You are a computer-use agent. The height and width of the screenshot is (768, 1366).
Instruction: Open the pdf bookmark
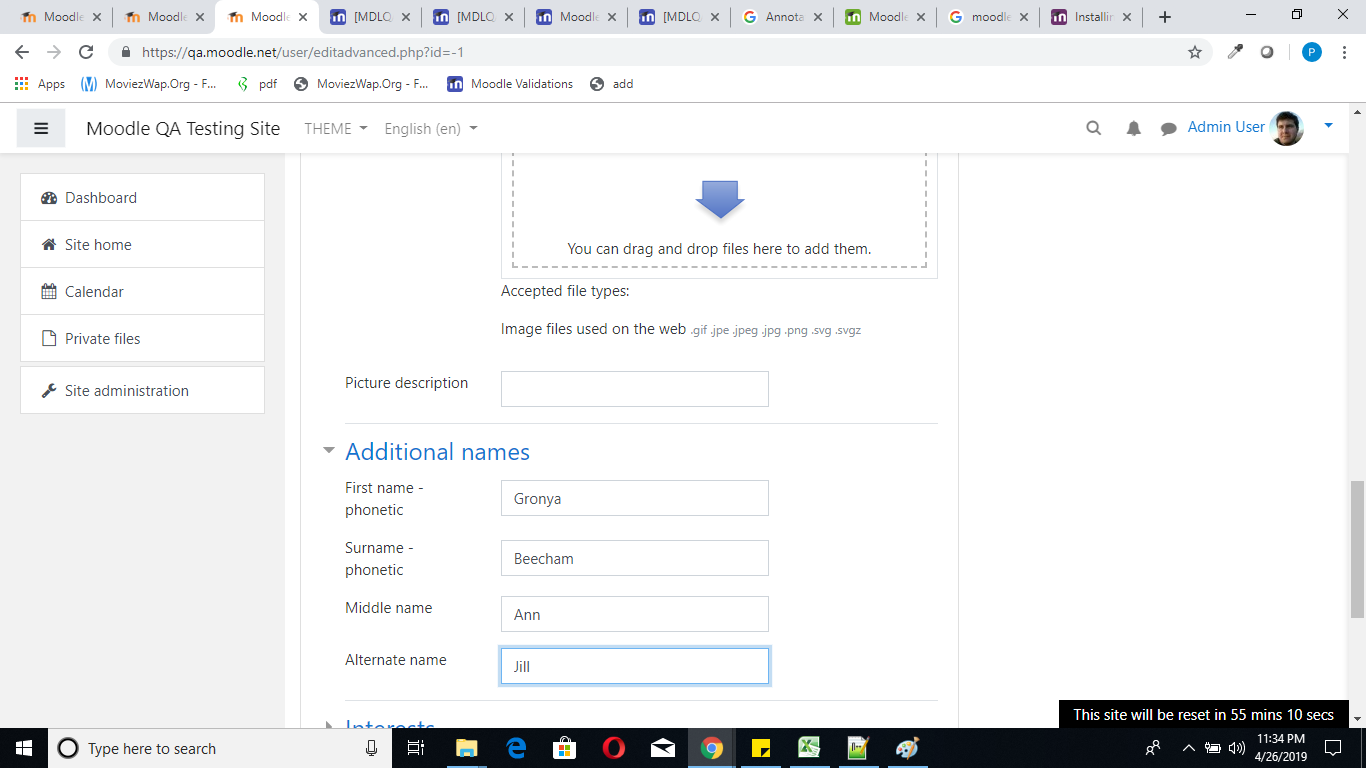pyautogui.click(x=256, y=84)
